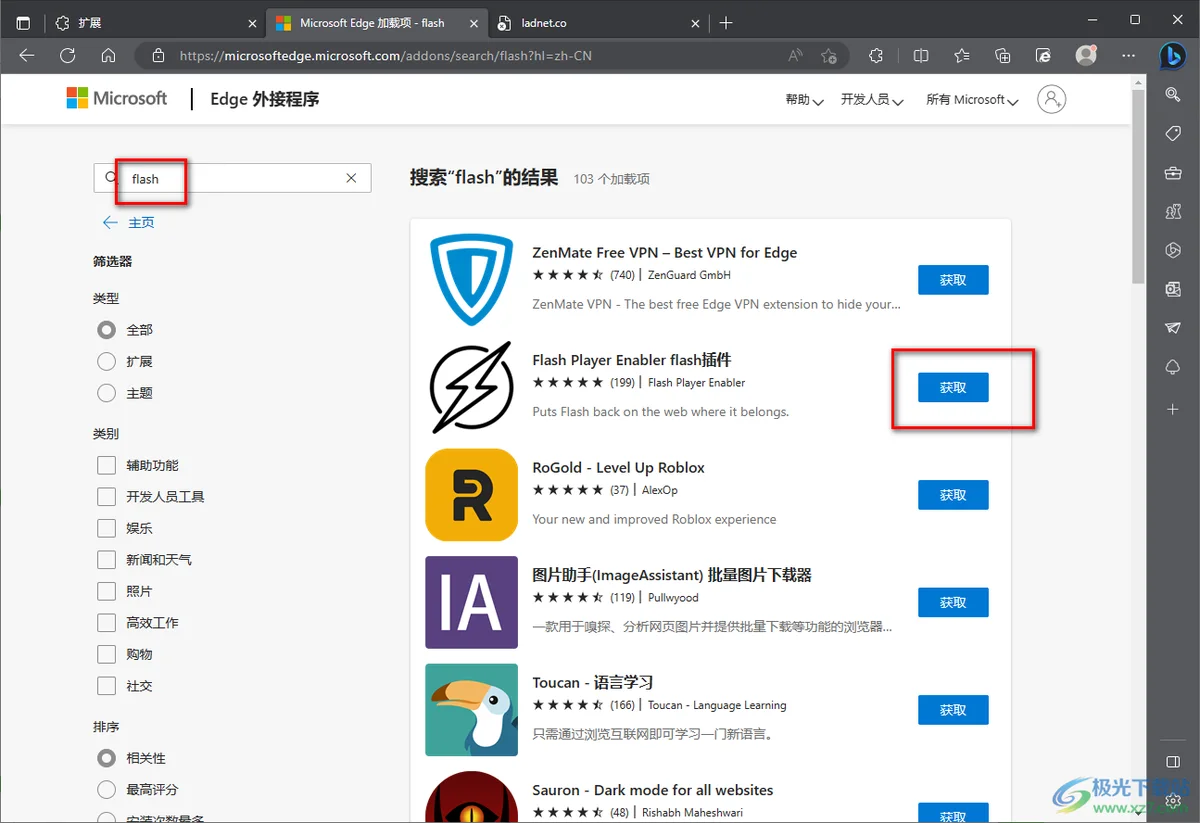The image size is (1200, 823).
Task: Select the Microsoft Edge 加载项 tab
Action: coord(375,22)
